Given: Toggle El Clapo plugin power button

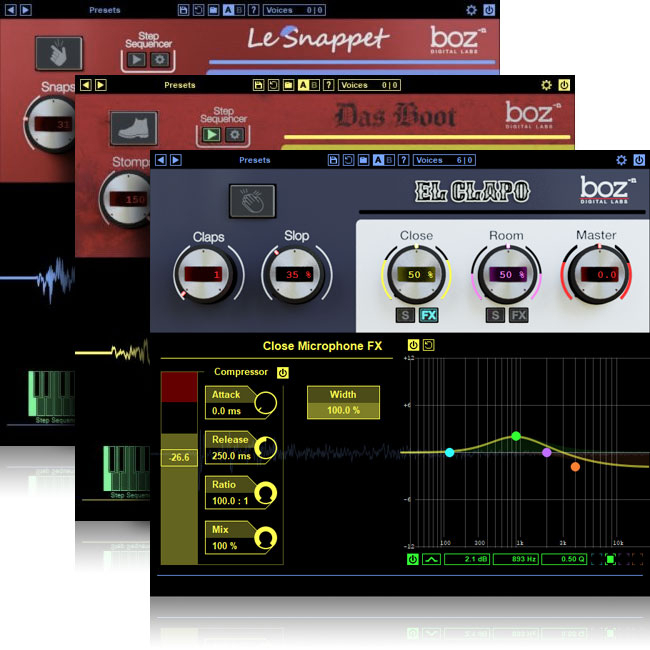Looking at the screenshot, I should (x=639, y=160).
